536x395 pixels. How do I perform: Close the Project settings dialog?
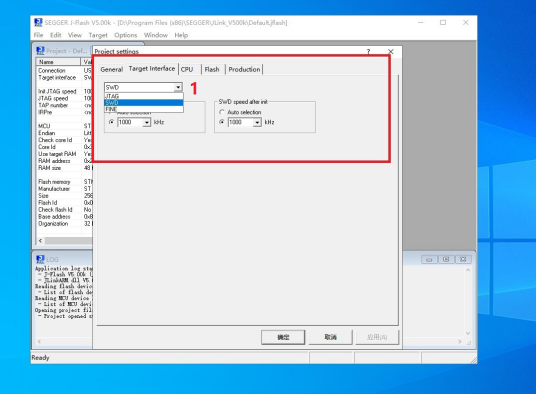(x=390, y=52)
